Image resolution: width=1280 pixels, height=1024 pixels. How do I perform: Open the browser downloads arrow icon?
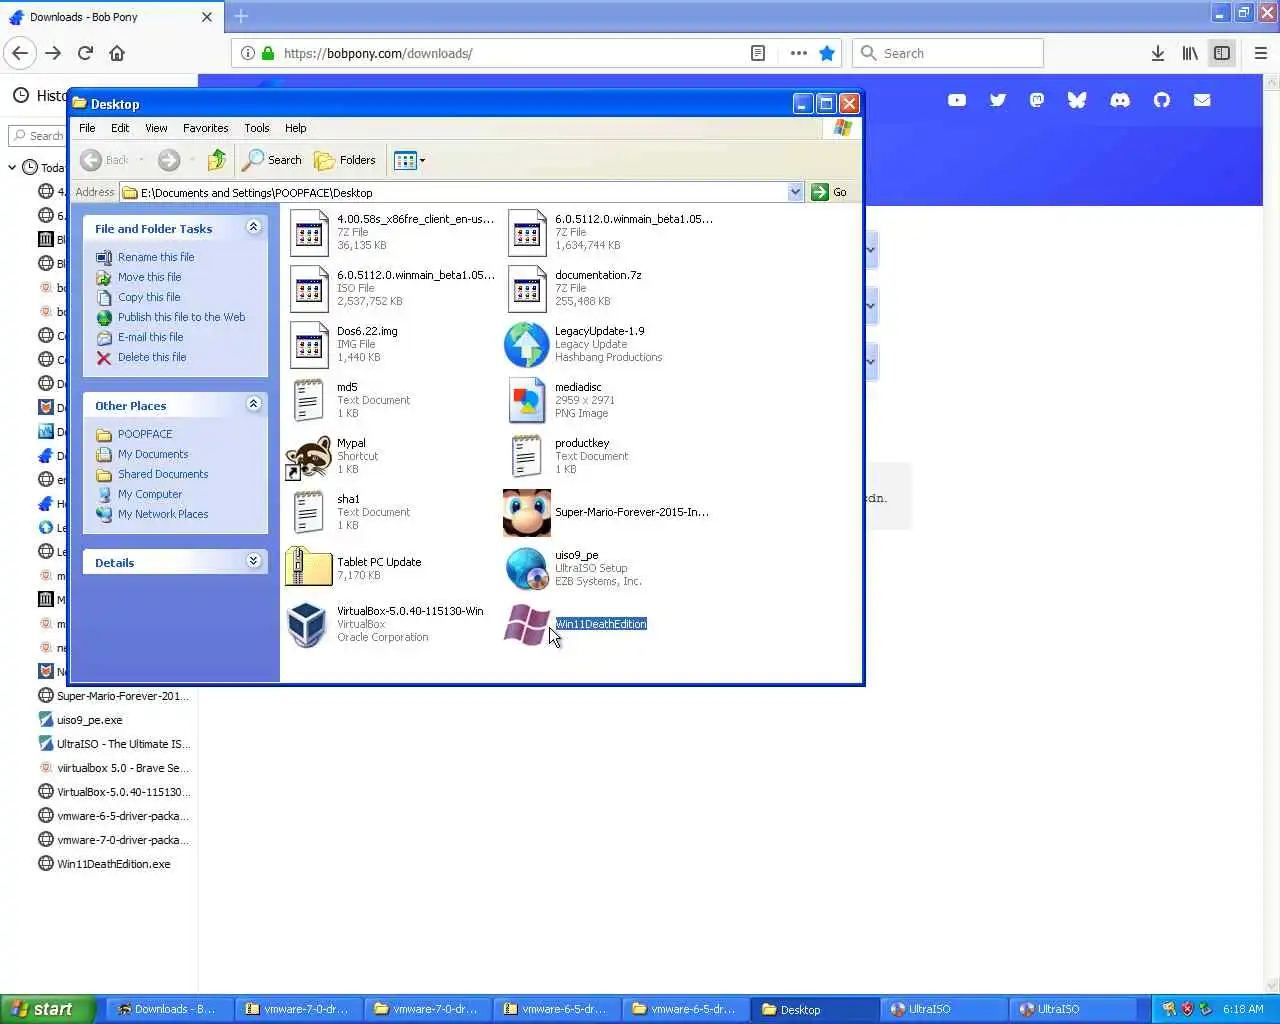coord(1157,53)
